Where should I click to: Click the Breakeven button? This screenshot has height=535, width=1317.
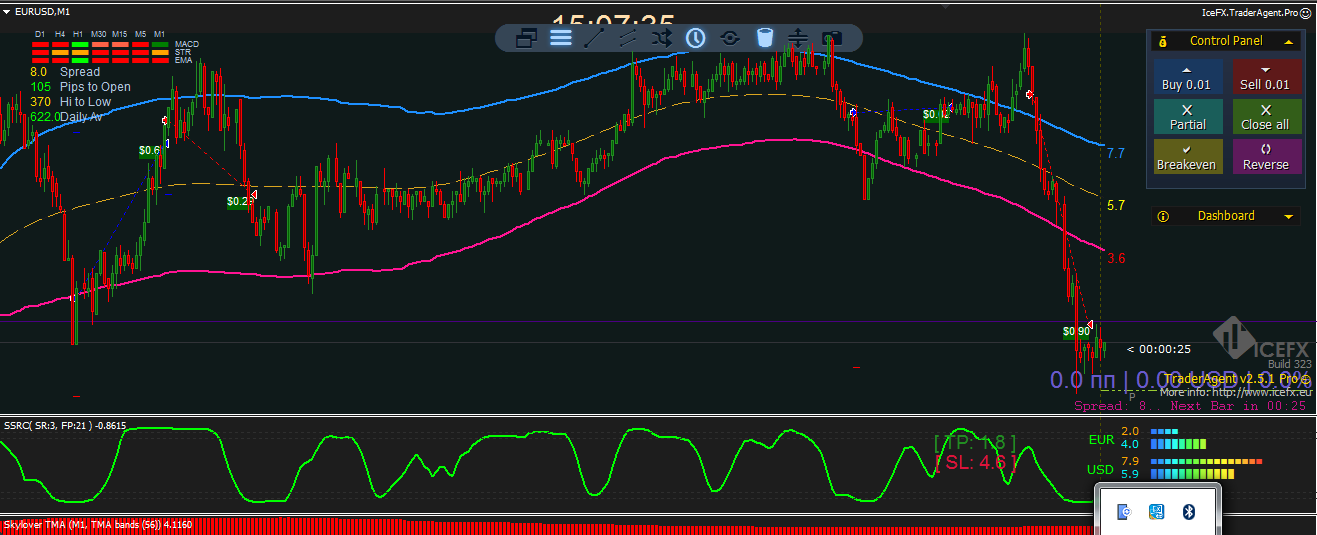(1187, 157)
